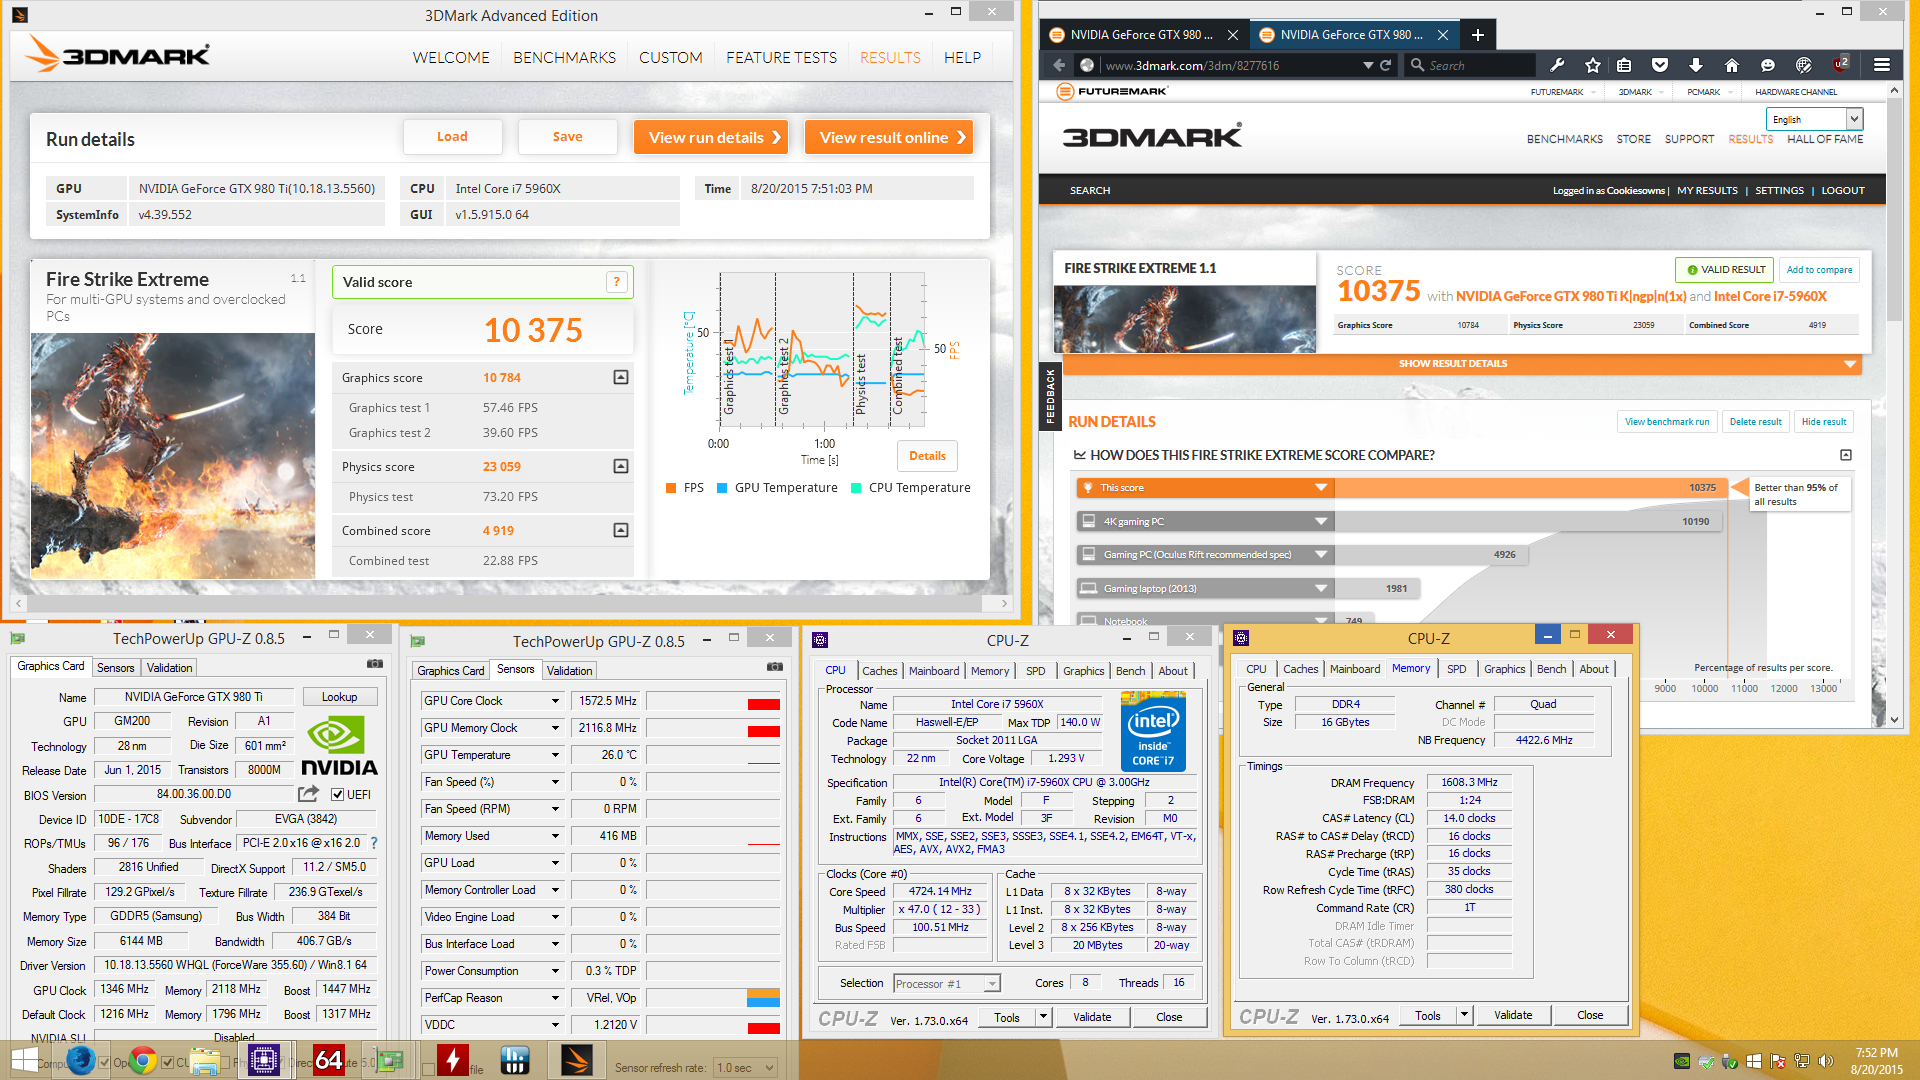Click the camera icon in GPU-Z Sensors window

pos(775,666)
